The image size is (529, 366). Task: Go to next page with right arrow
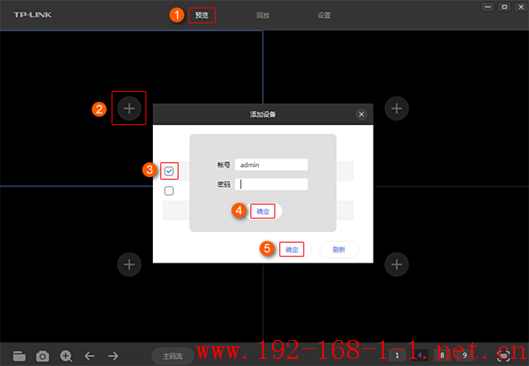pyautogui.click(x=113, y=356)
